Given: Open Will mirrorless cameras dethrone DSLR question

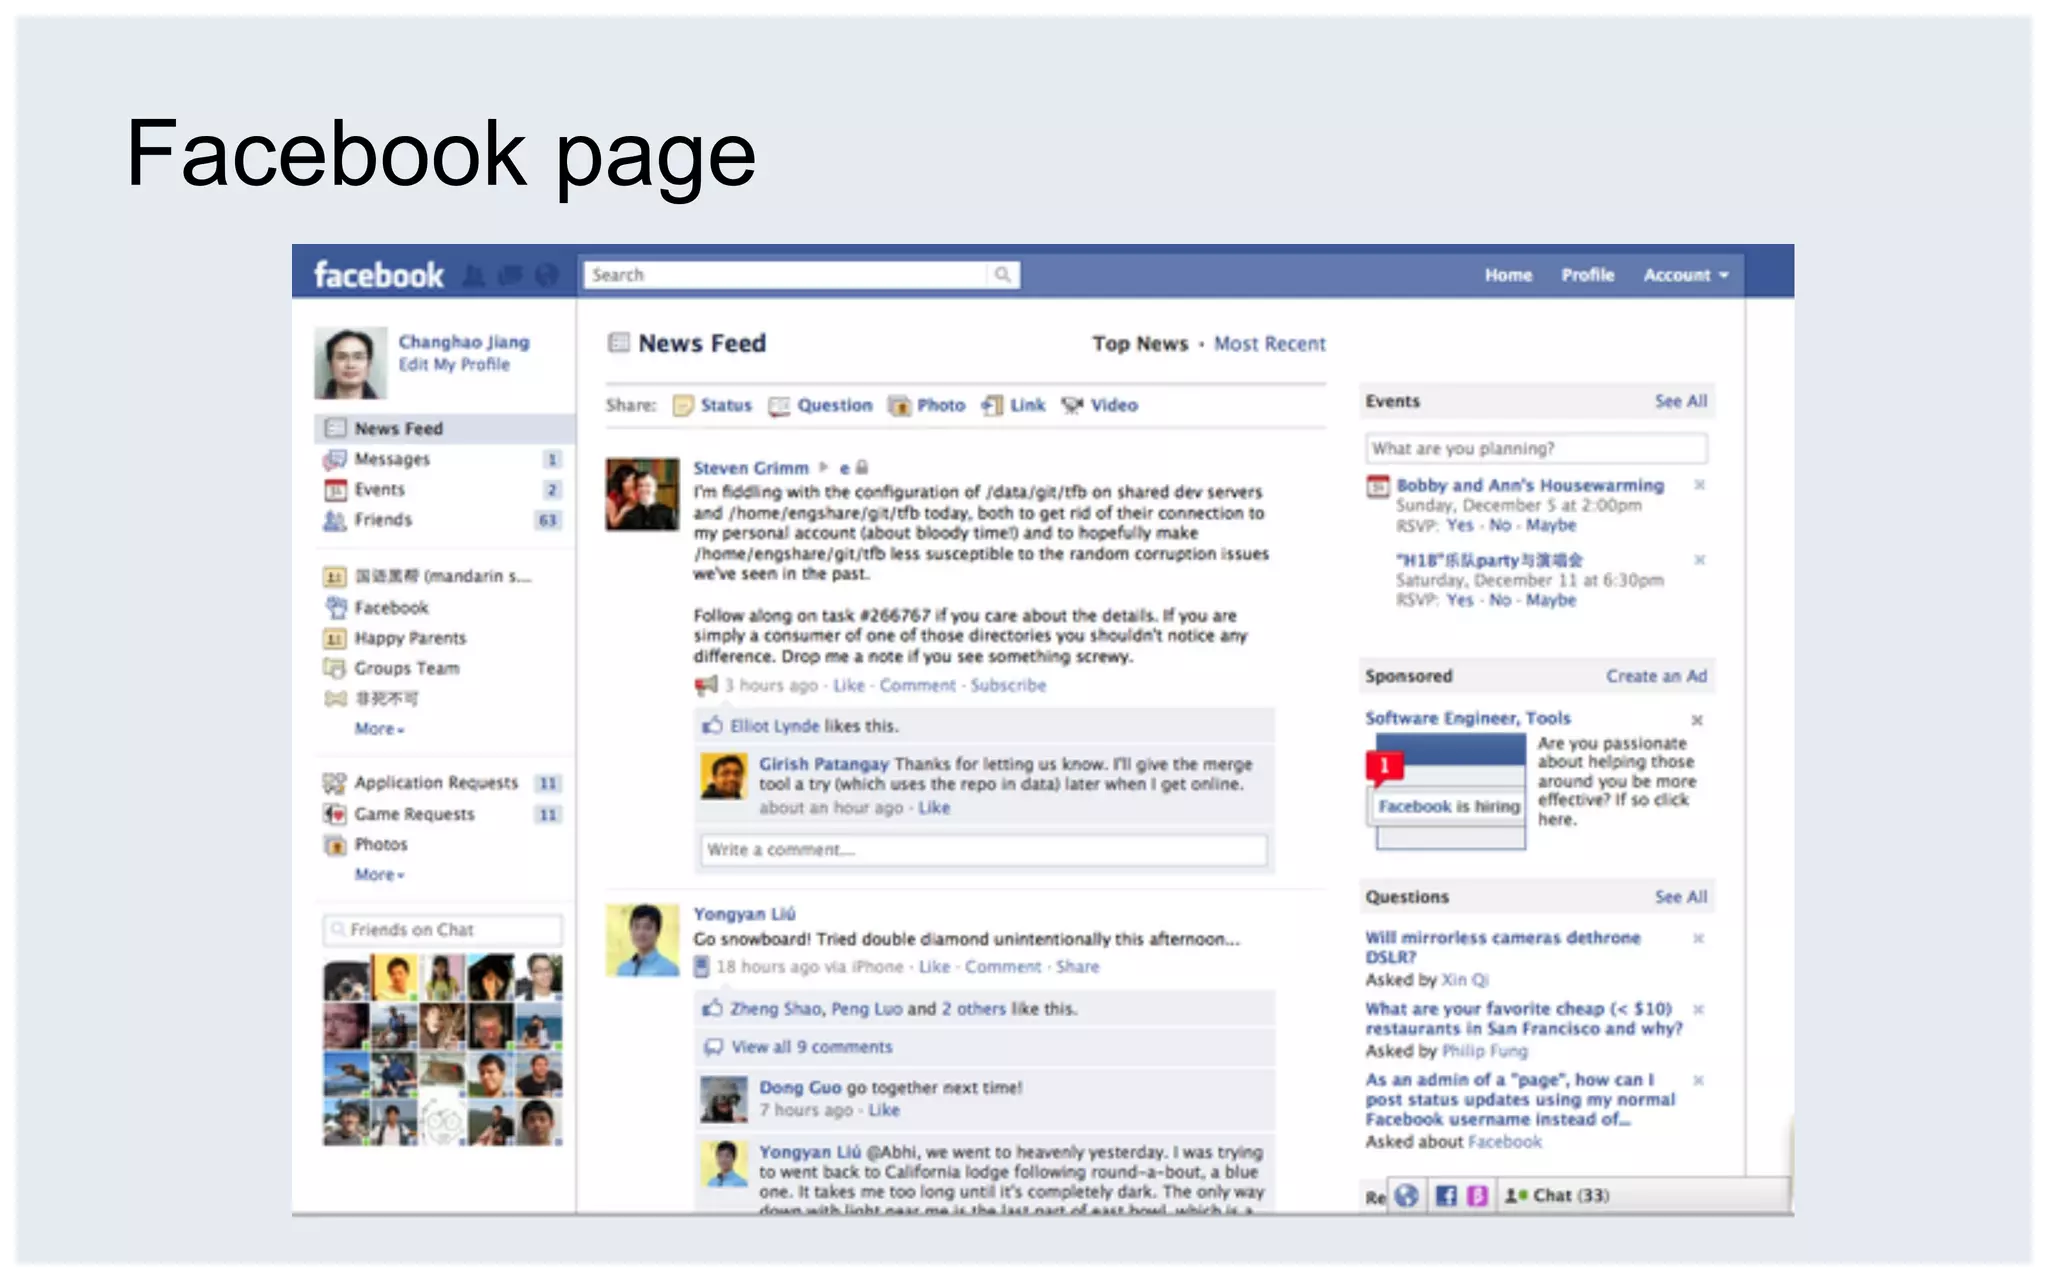Looking at the screenshot, I should point(1502,947).
